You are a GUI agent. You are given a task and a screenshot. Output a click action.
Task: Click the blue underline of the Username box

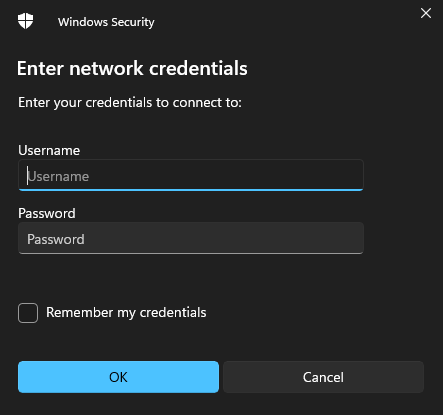[191, 190]
